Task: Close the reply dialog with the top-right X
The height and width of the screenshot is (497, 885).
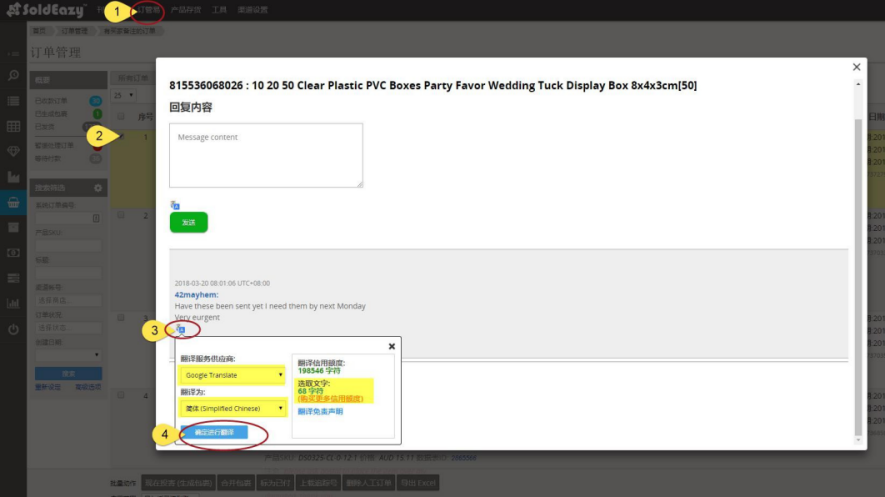Action: pos(856,67)
